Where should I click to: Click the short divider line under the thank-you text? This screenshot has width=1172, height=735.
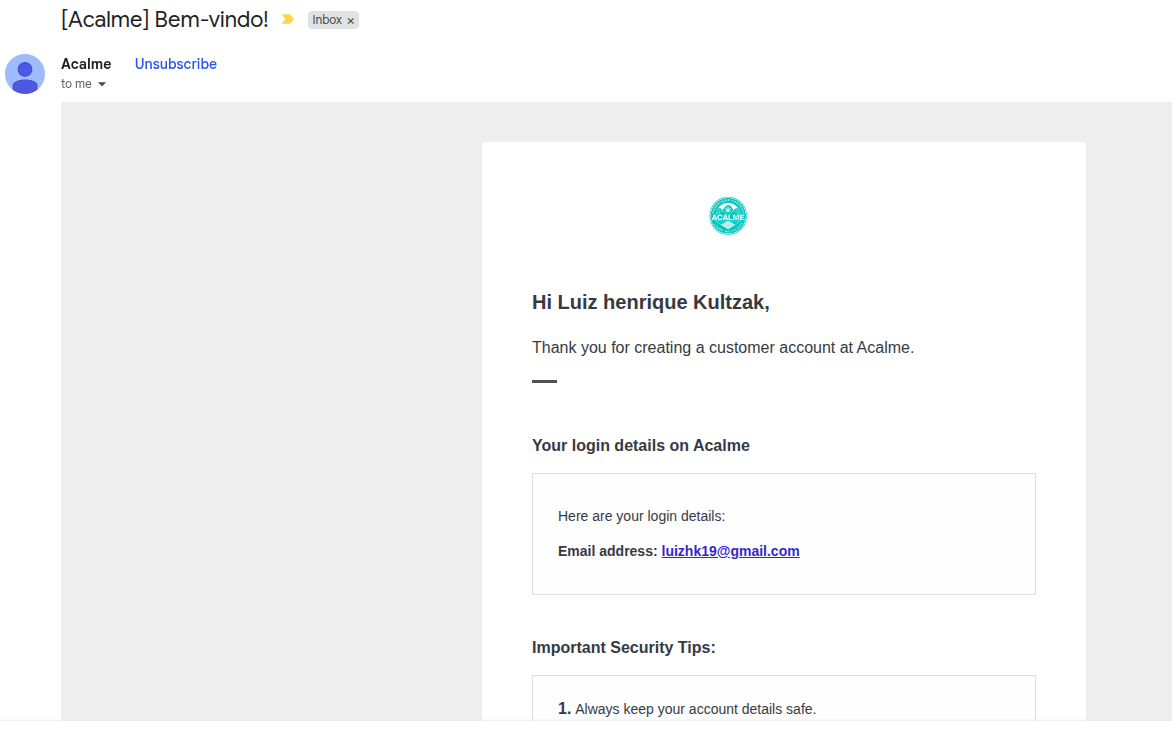pyautogui.click(x=544, y=381)
